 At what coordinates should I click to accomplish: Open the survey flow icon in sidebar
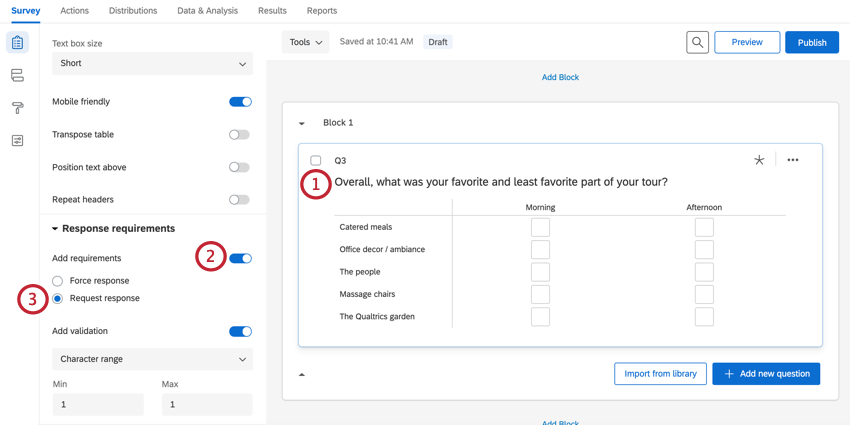coord(17,75)
